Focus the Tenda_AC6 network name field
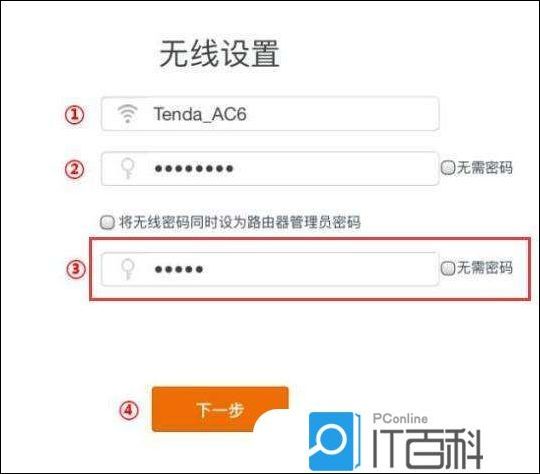 tap(270, 114)
